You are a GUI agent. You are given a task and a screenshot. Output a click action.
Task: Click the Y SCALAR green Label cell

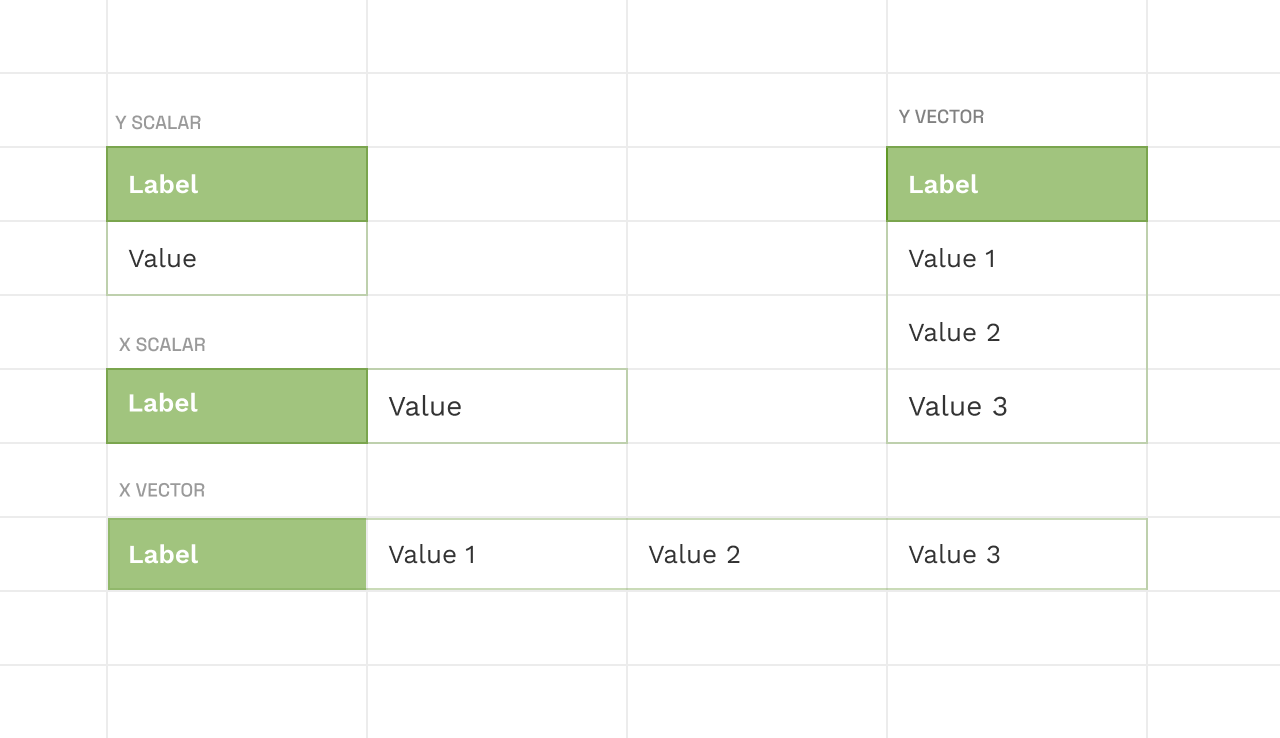tap(237, 184)
